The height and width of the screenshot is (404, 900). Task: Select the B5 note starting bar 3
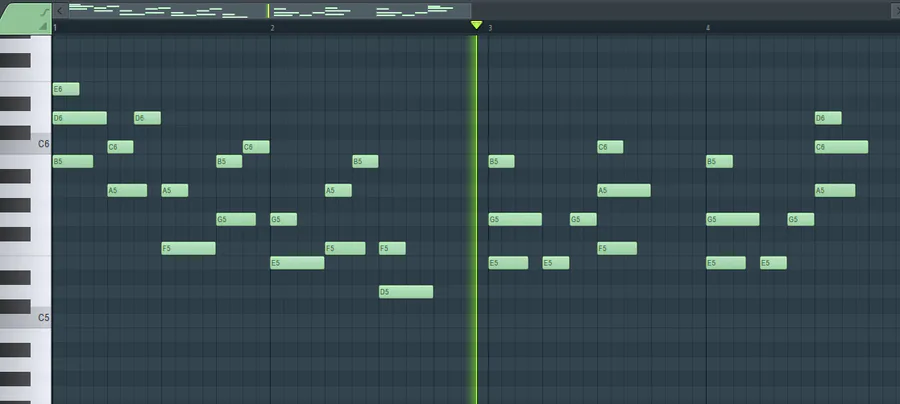(502, 161)
